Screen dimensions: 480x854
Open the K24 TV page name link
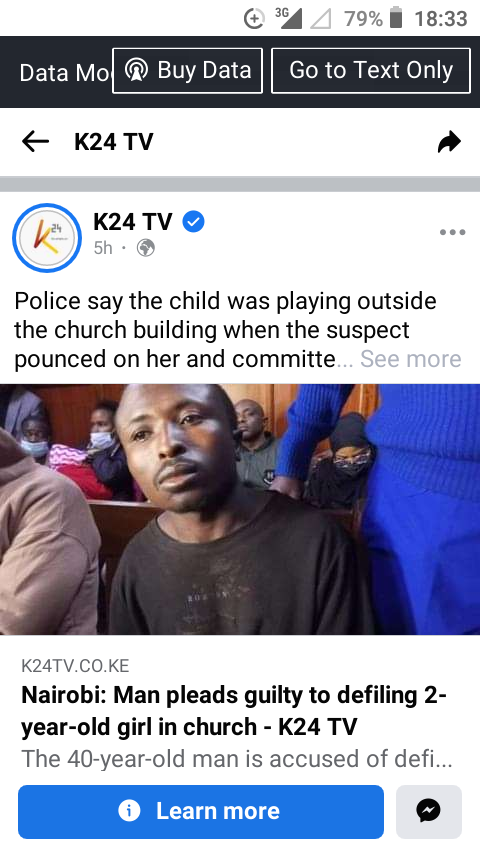[x=133, y=222]
